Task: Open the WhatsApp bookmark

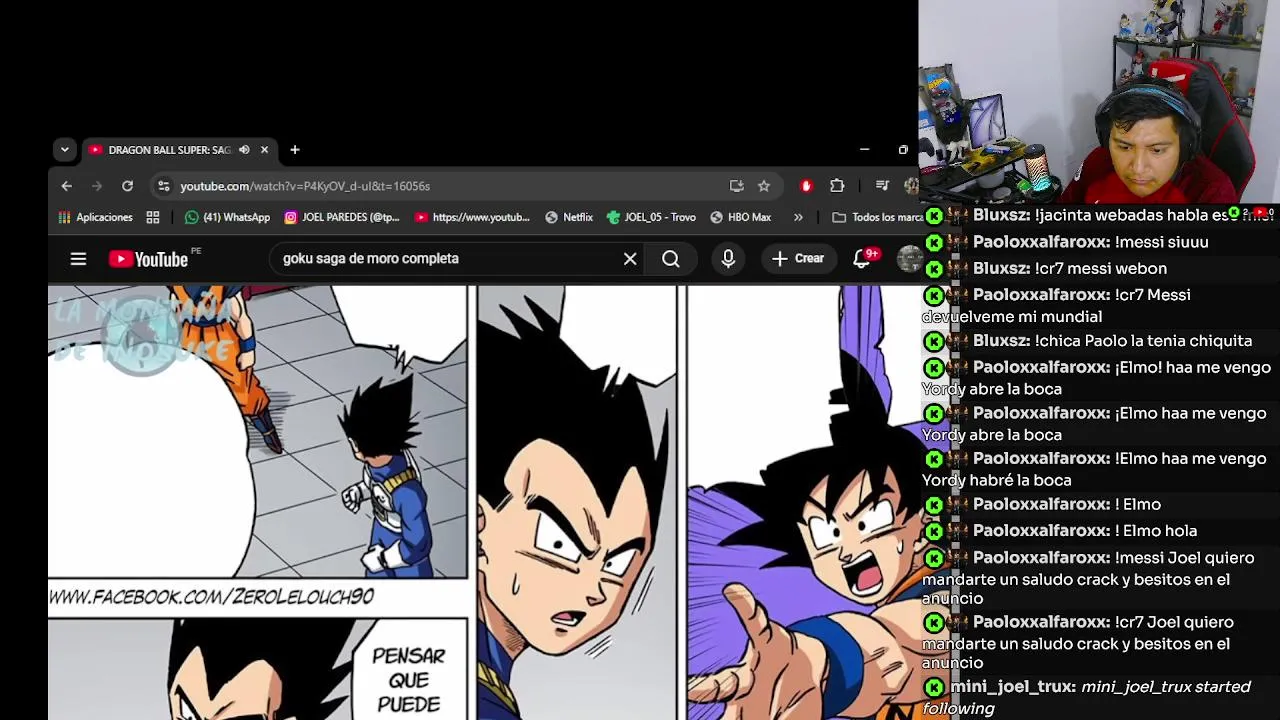Action: [227, 217]
